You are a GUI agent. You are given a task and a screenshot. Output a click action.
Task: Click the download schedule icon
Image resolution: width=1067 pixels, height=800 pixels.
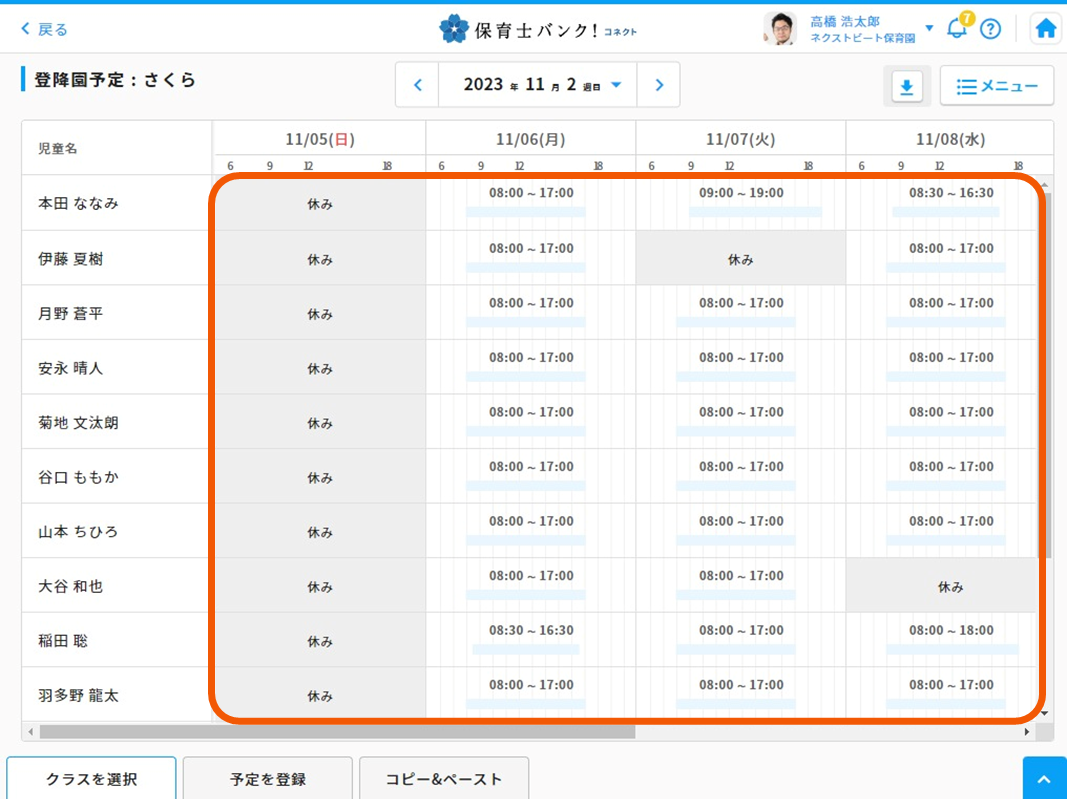(x=906, y=87)
